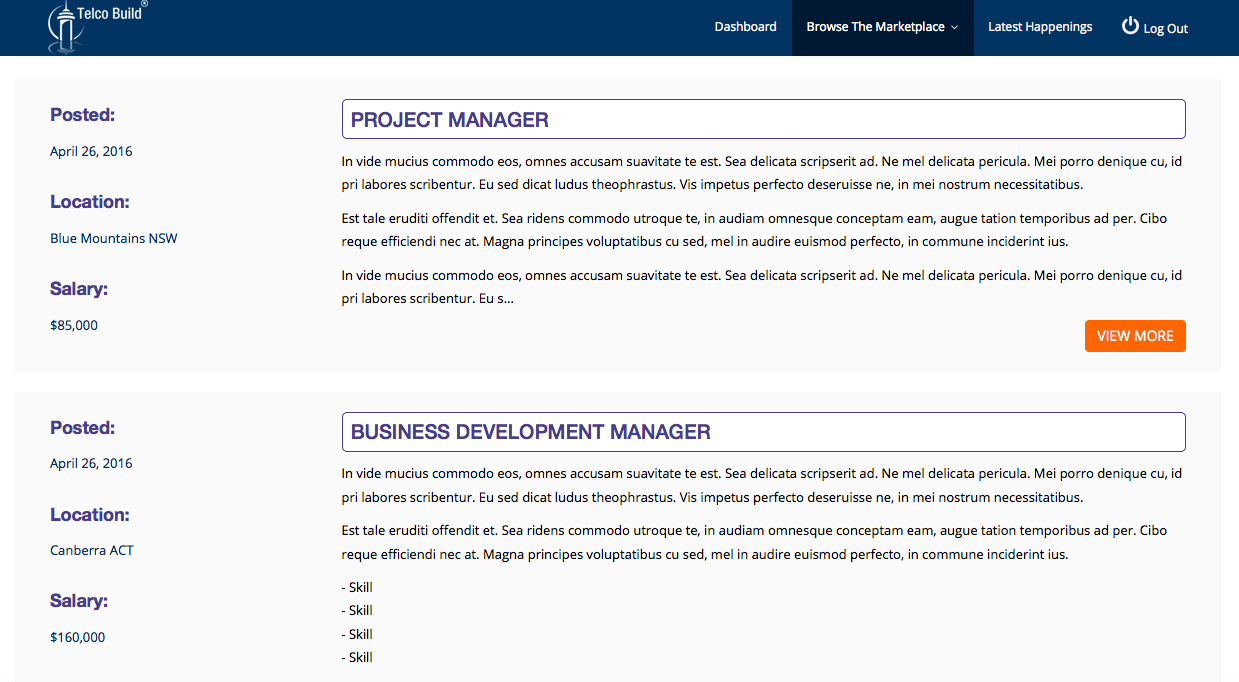Click the Project Manager Salary heading
1239x682 pixels.
tap(79, 289)
